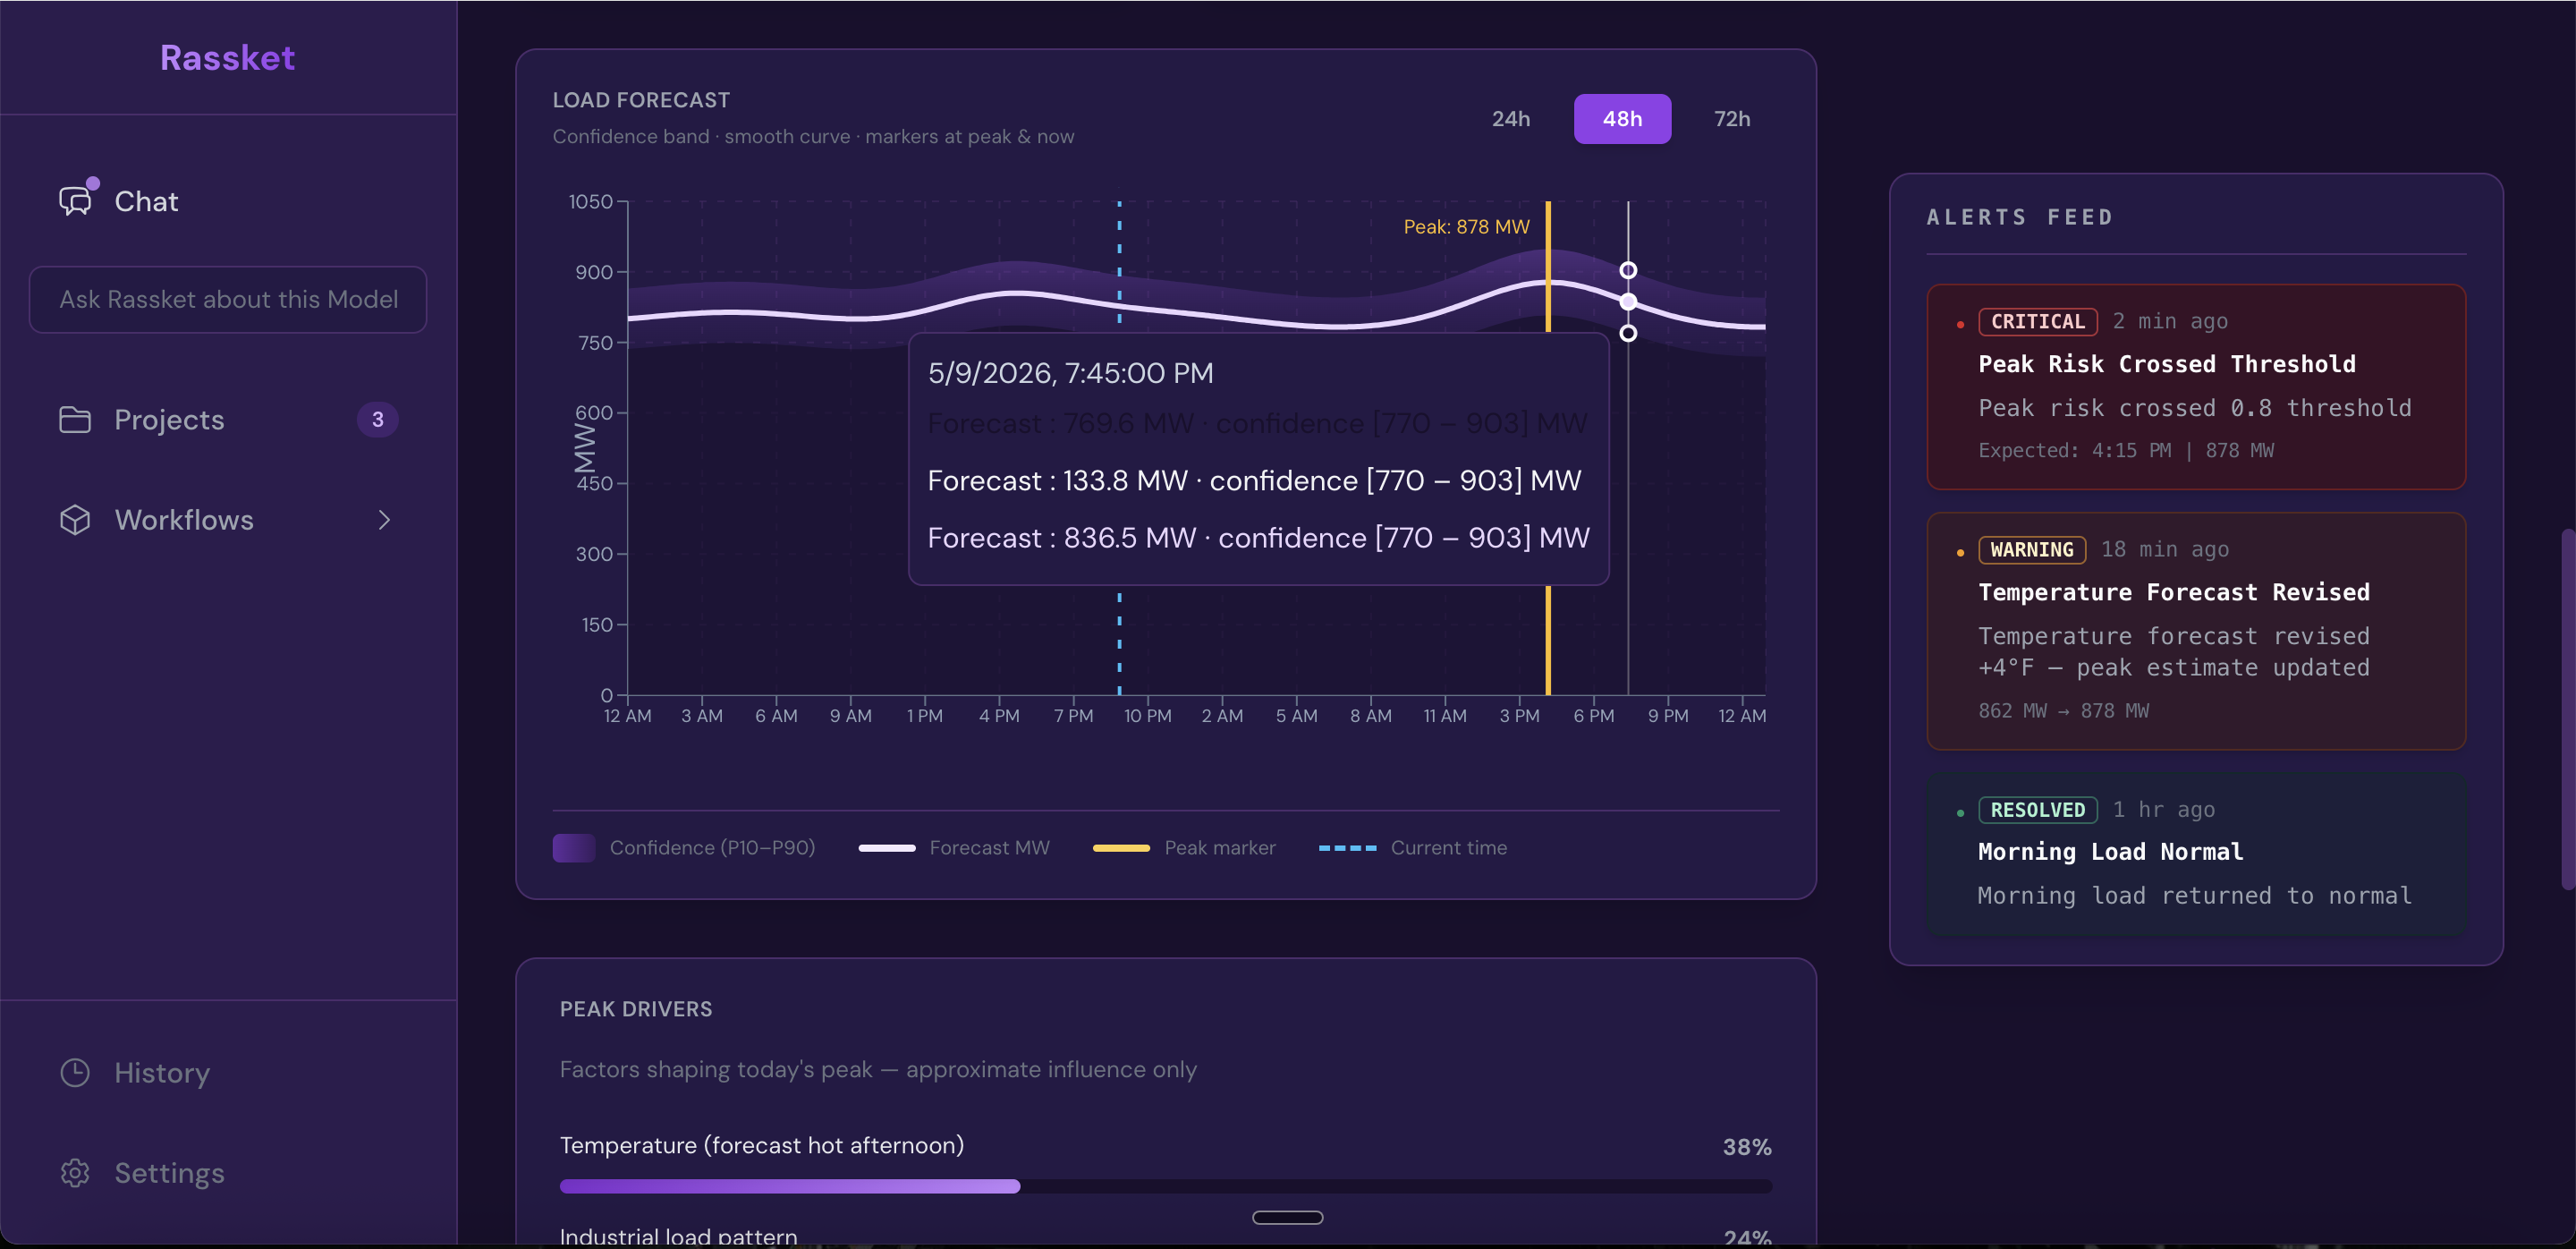
Task: Click the 862 MW → 878 MW text
Action: point(2063,710)
